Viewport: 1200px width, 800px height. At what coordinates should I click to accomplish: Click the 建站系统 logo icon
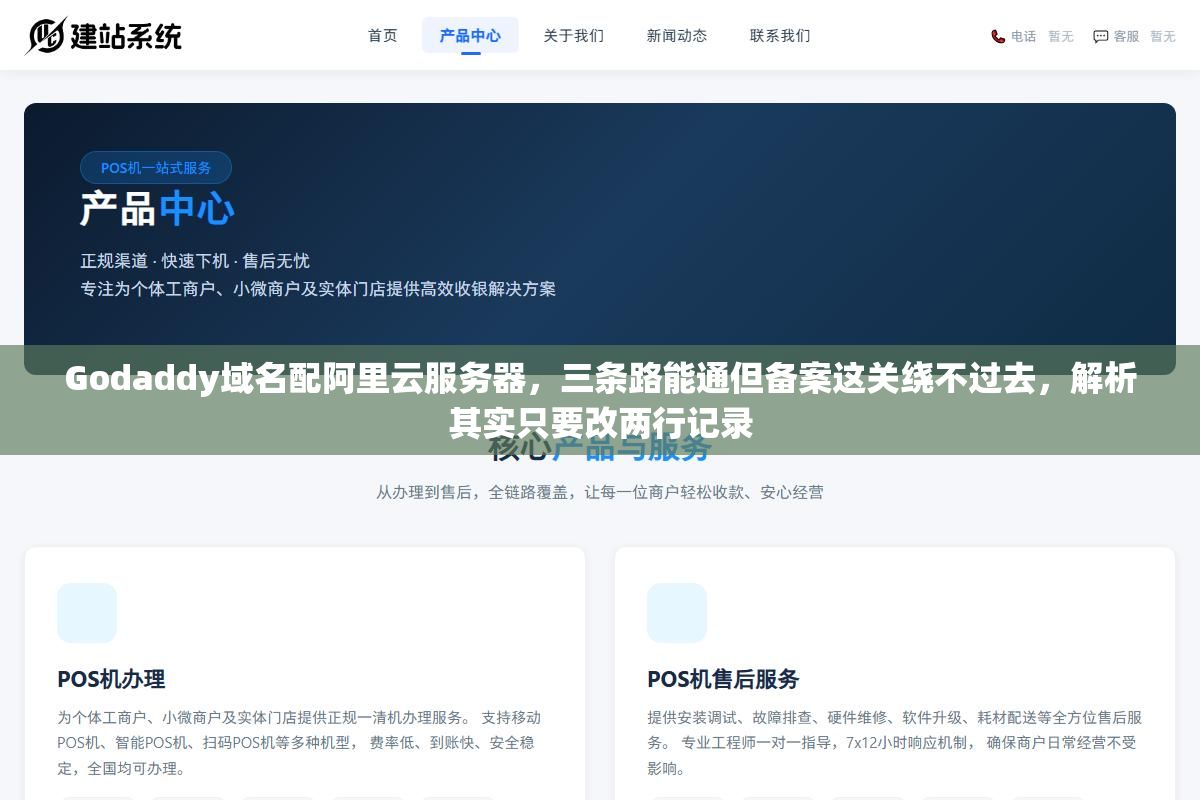click(45, 35)
